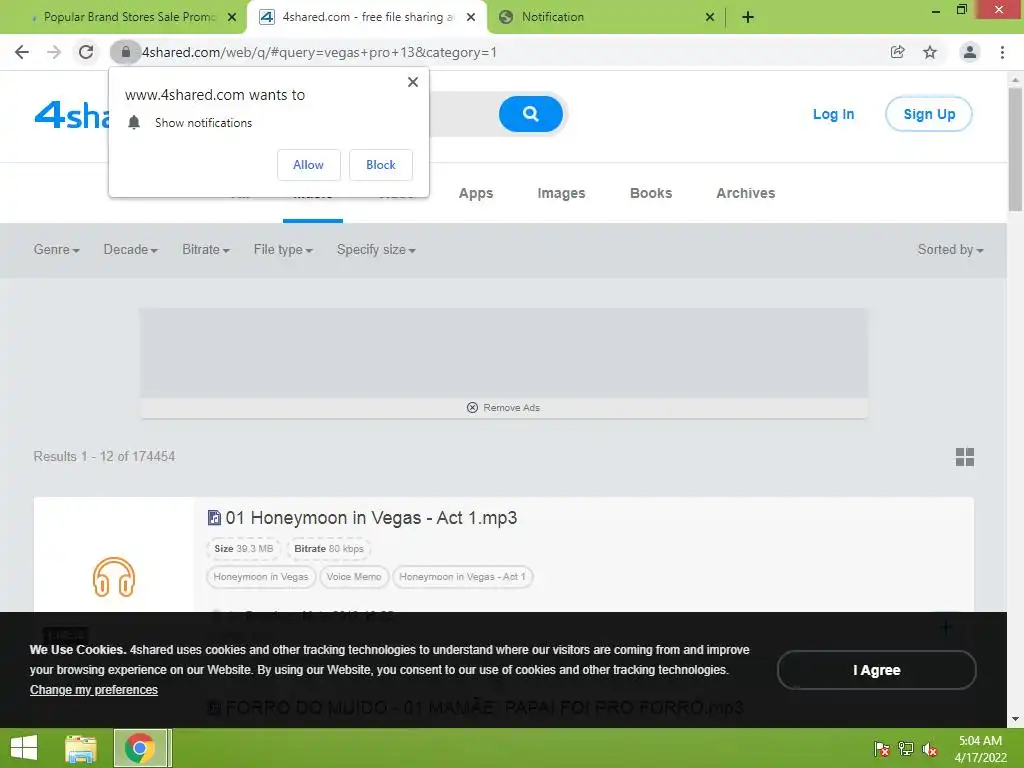Click the blue search magnifier button

pos(530,114)
